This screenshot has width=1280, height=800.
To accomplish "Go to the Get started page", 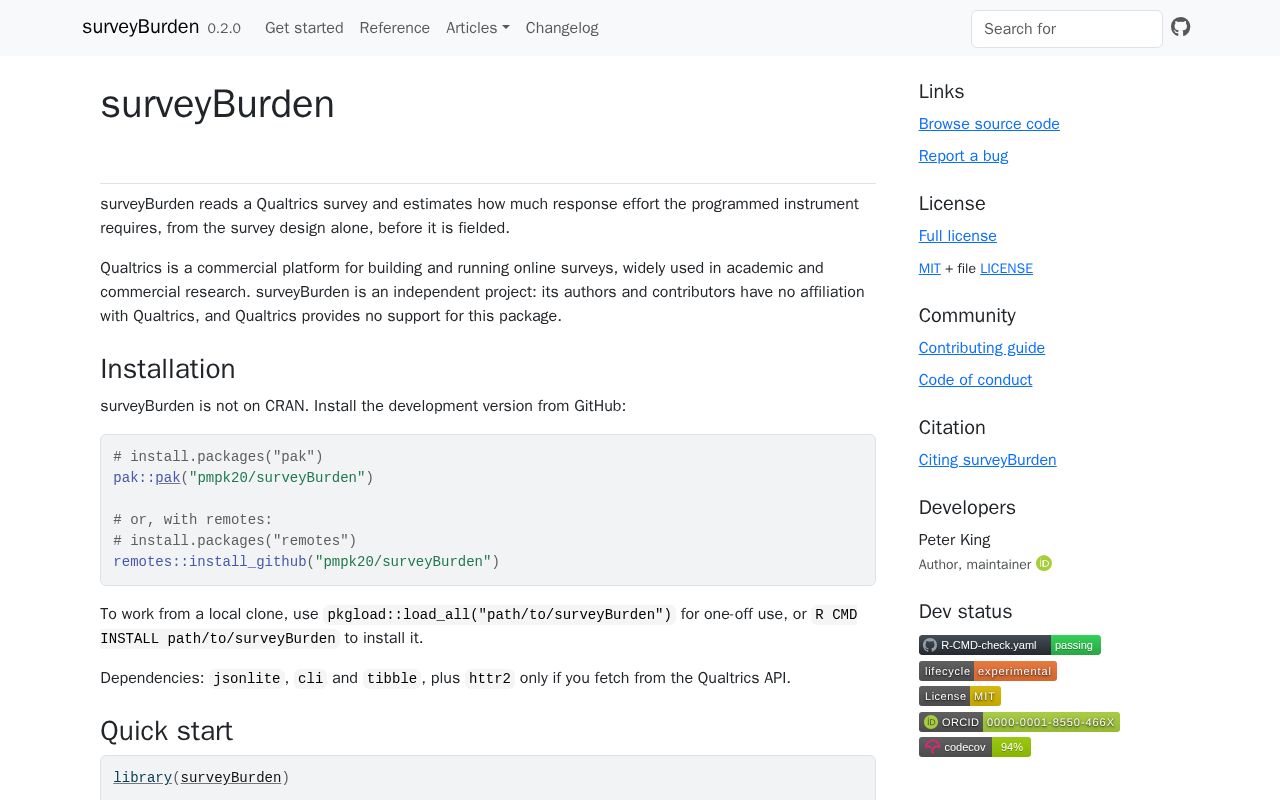I will coord(304,28).
